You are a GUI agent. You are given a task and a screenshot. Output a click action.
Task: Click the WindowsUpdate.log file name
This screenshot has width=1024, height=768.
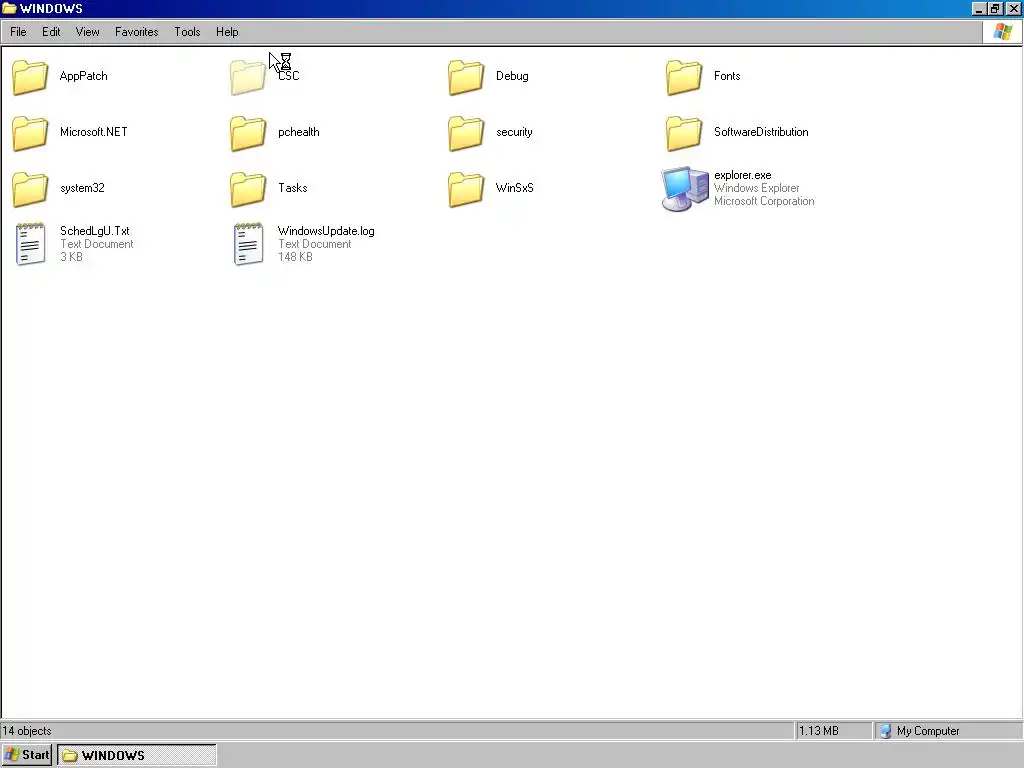click(326, 231)
